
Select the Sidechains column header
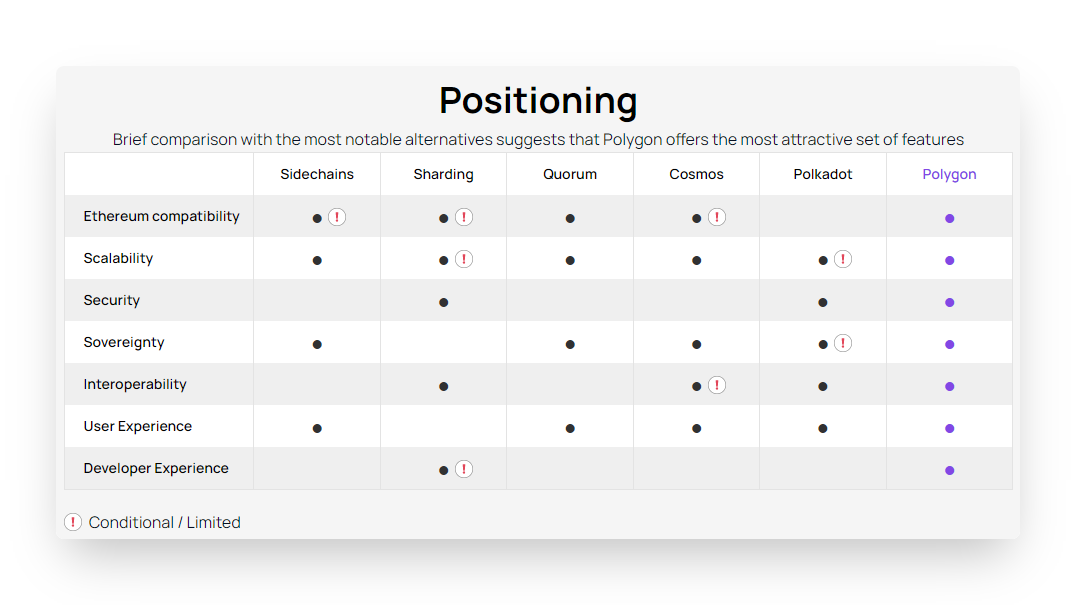(x=317, y=174)
